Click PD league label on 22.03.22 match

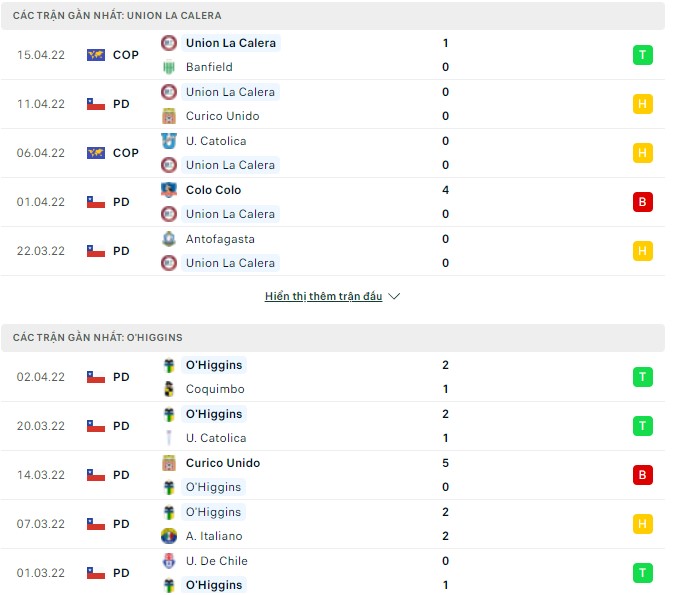click(121, 251)
